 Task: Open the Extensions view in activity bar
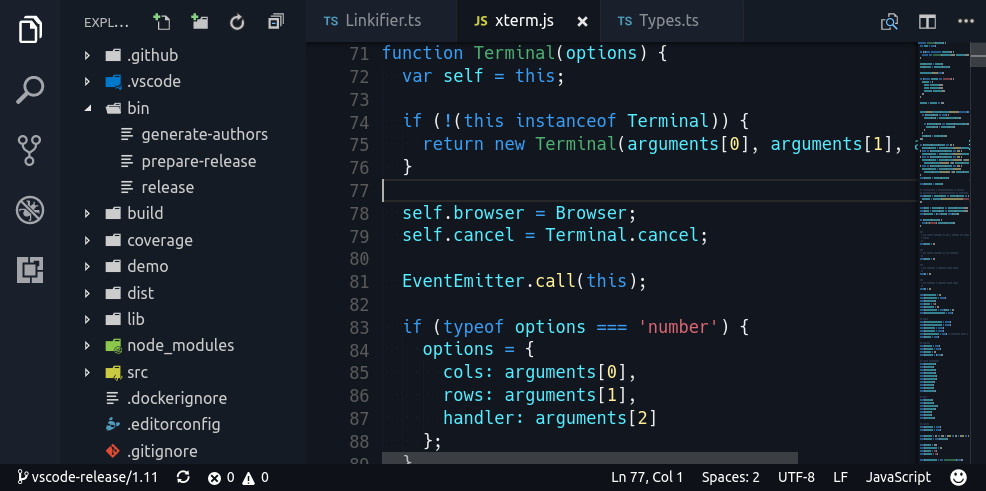tap(30, 269)
